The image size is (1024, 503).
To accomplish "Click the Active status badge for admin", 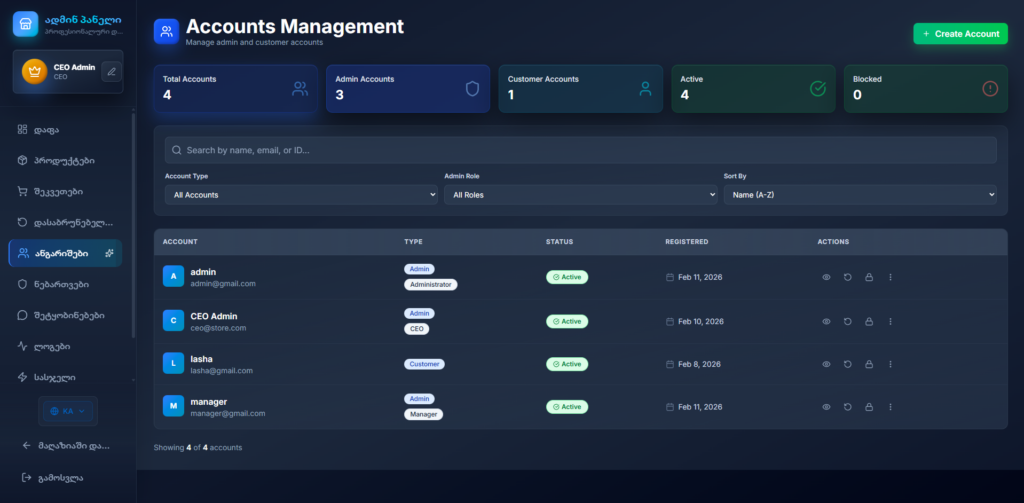I will click(567, 277).
